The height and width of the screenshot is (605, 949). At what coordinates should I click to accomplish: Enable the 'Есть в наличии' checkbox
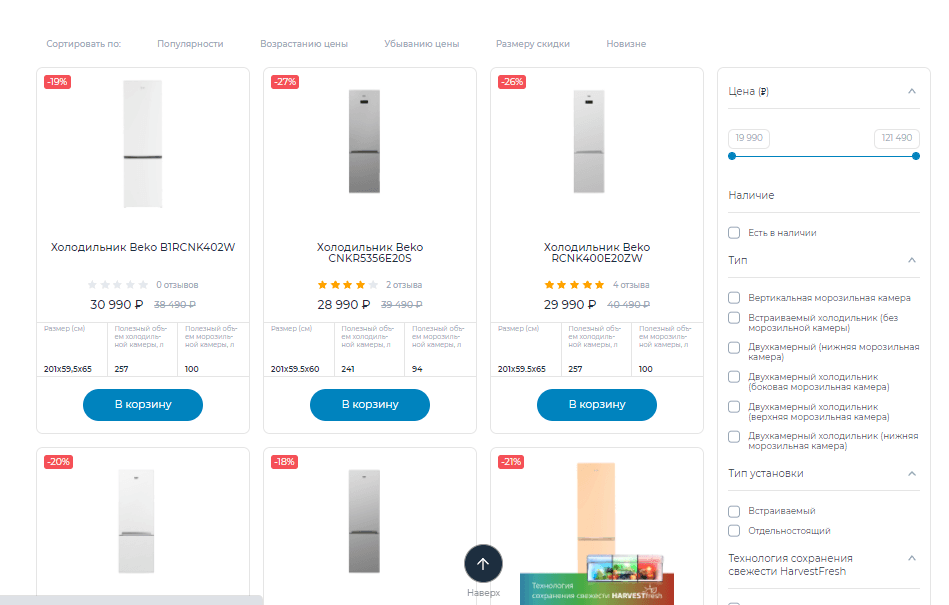pos(735,233)
